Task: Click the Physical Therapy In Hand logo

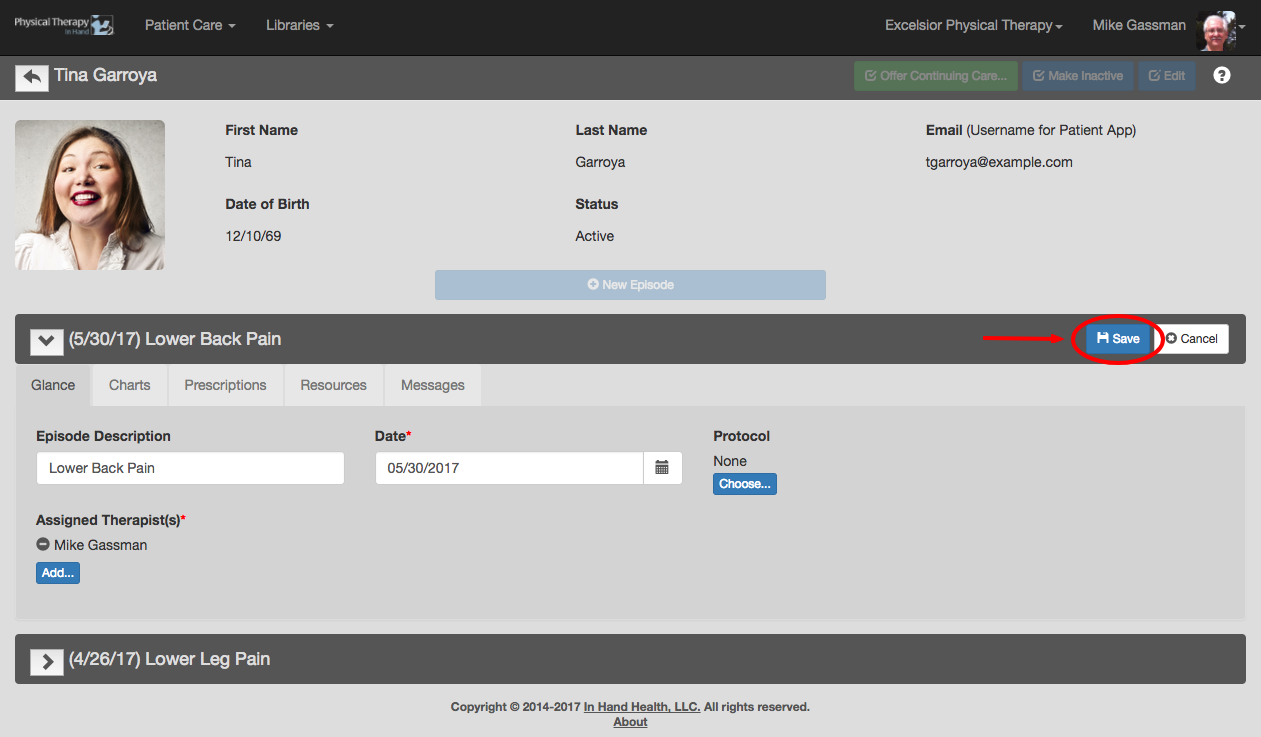Action: click(x=64, y=24)
